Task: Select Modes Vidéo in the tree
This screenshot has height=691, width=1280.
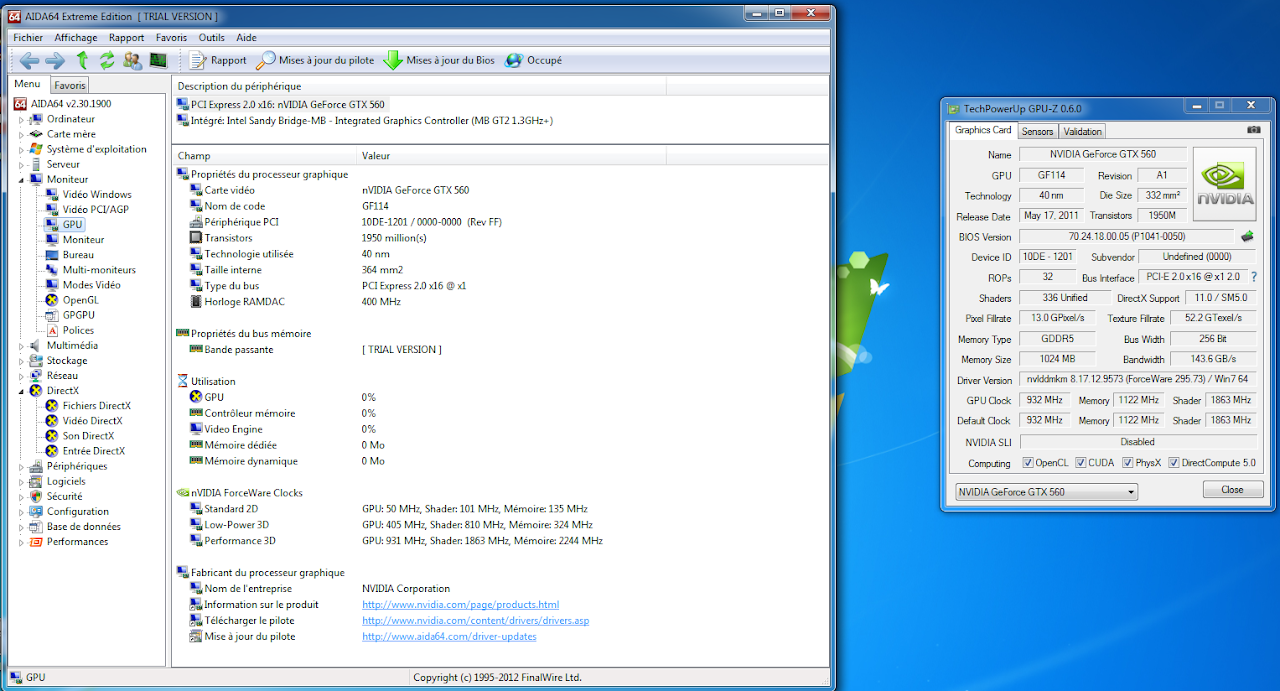Action: [85, 285]
